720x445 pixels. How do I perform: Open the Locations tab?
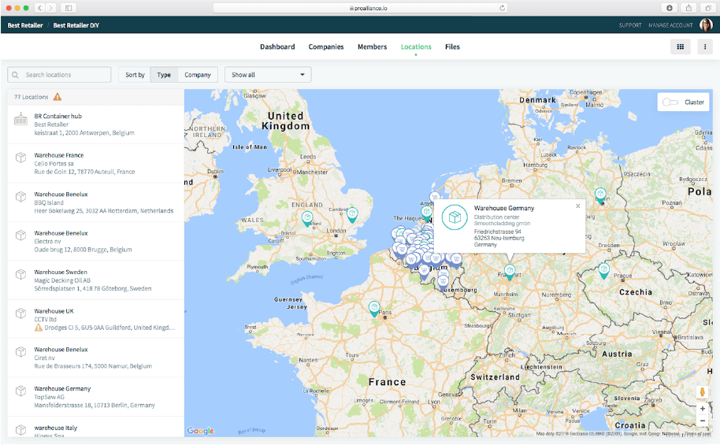click(416, 47)
